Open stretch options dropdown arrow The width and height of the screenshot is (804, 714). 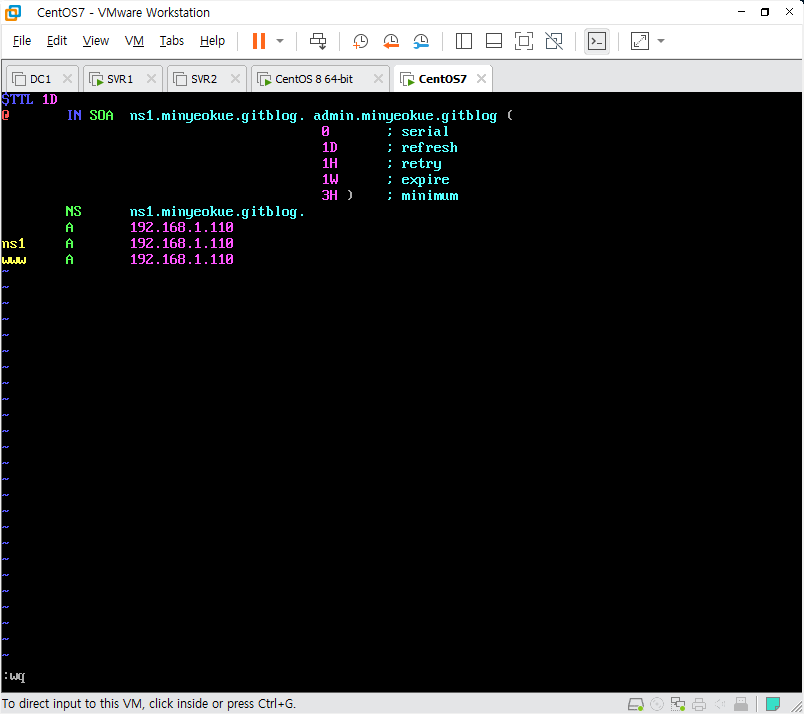click(x=661, y=41)
